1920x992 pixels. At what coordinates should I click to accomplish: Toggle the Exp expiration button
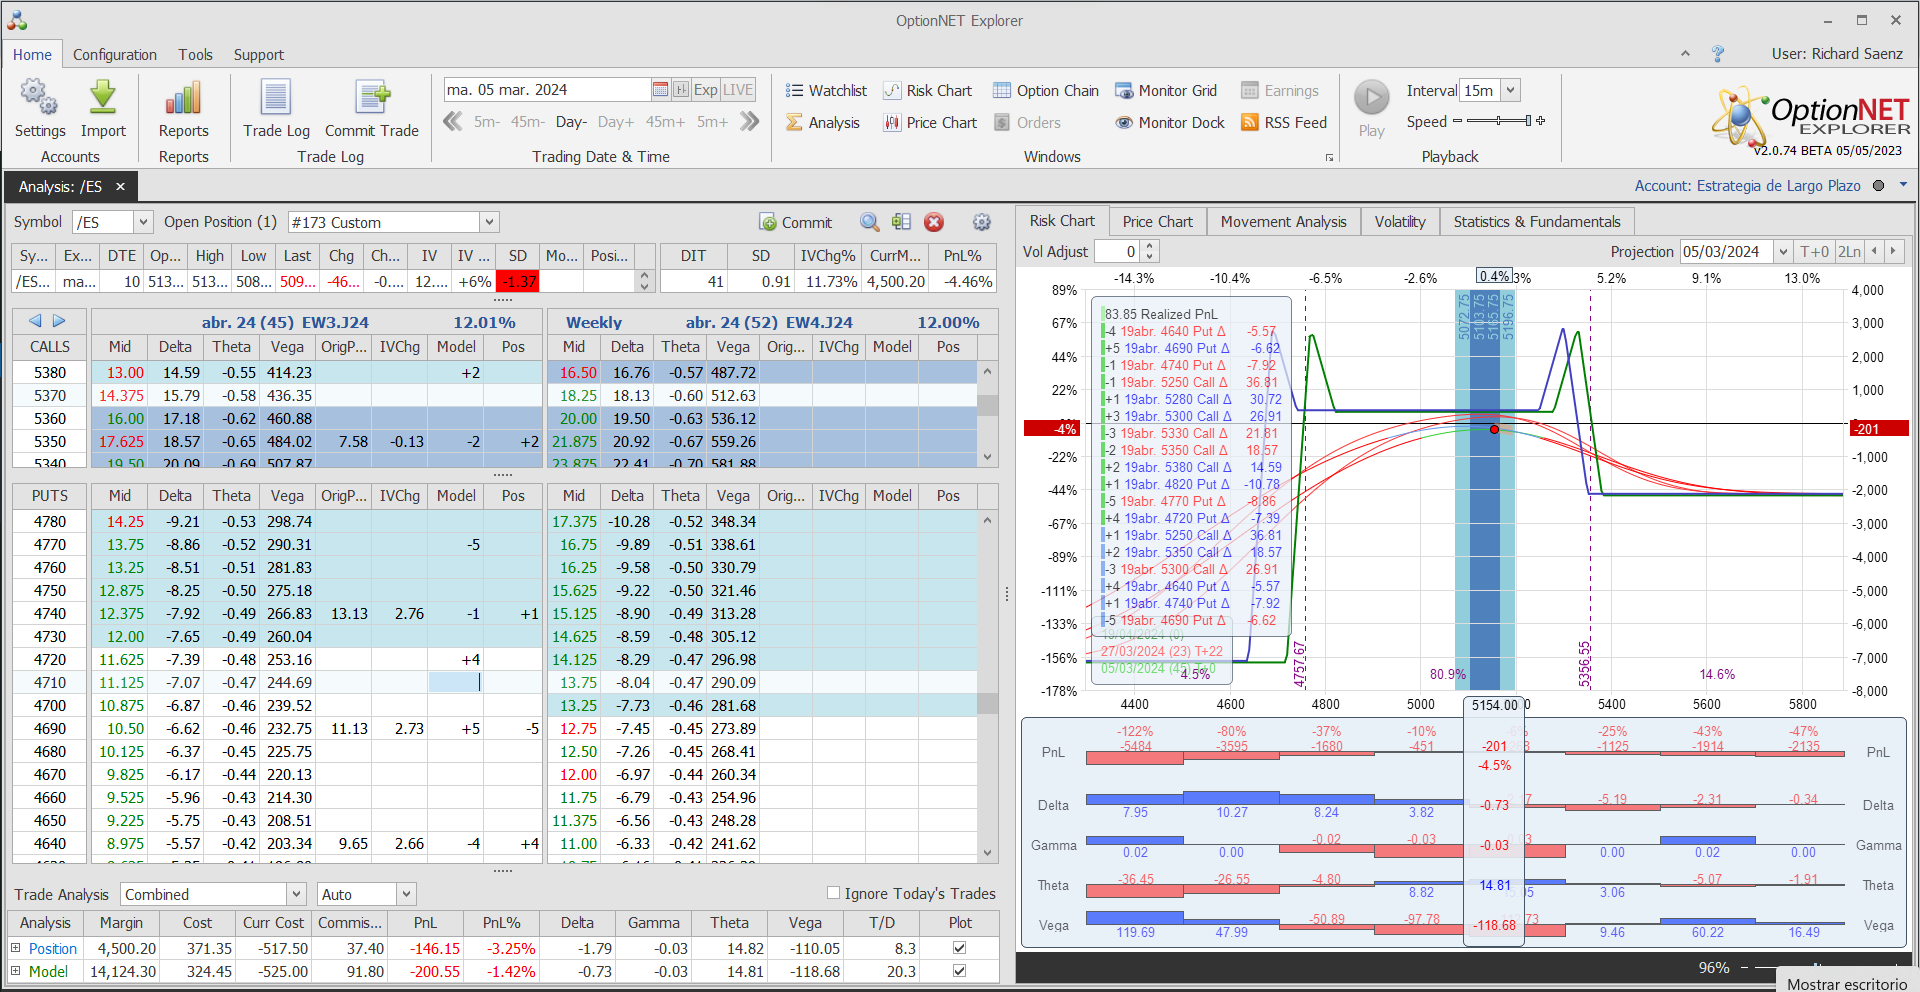(x=706, y=90)
